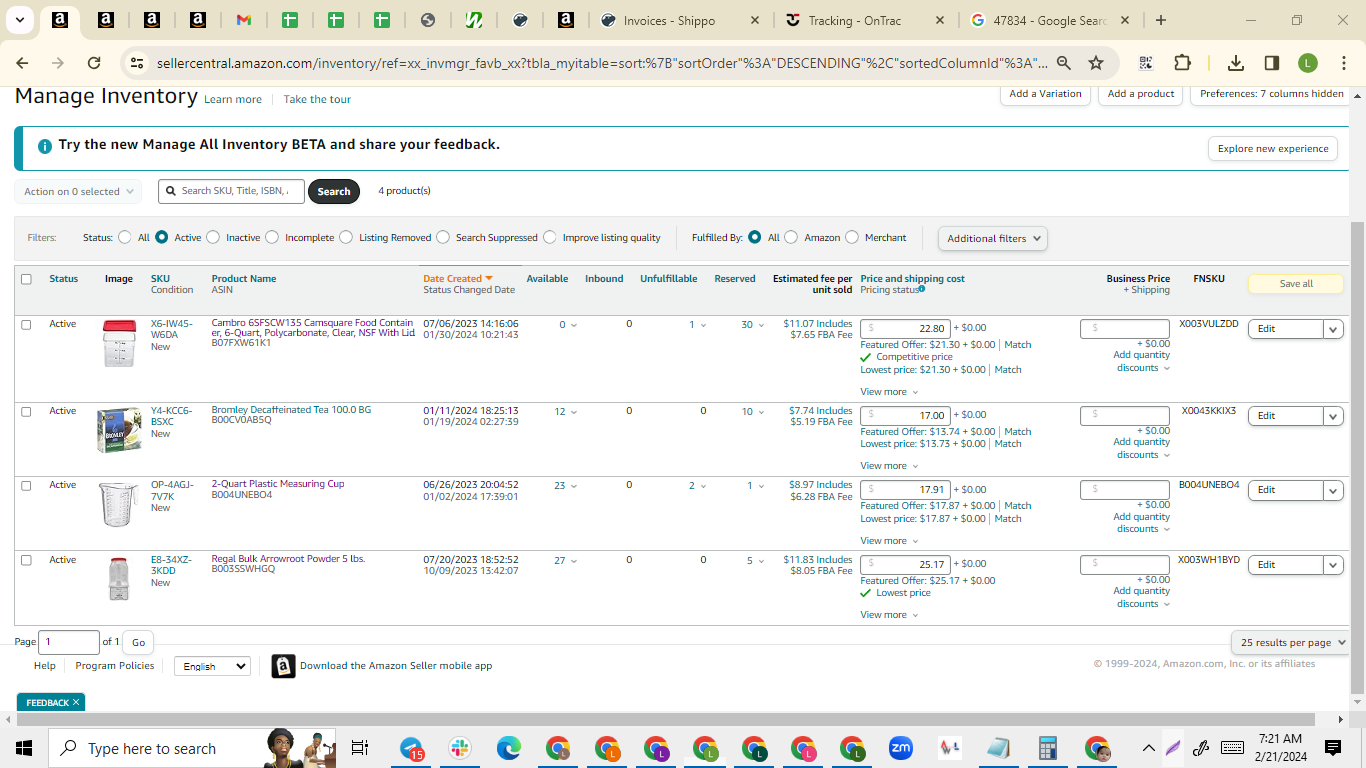Launch Microsoft Edge from the taskbar

click(x=509, y=748)
